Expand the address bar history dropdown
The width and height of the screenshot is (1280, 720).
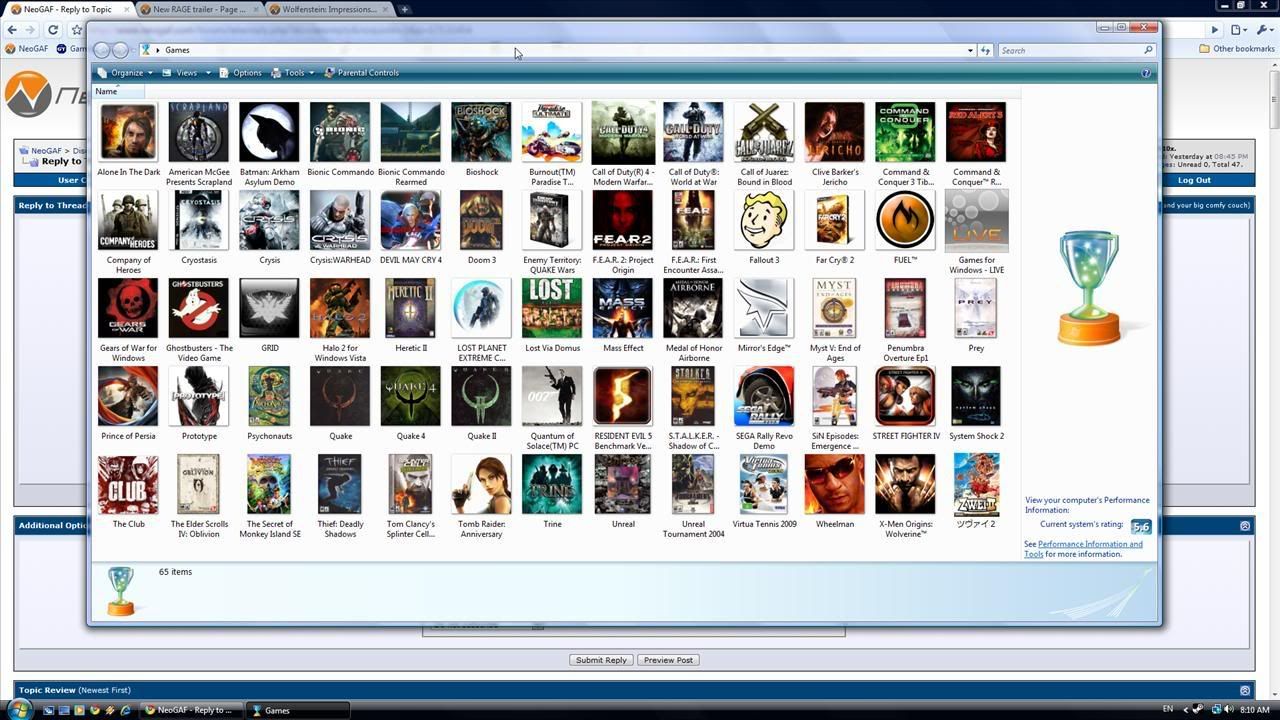coord(969,49)
